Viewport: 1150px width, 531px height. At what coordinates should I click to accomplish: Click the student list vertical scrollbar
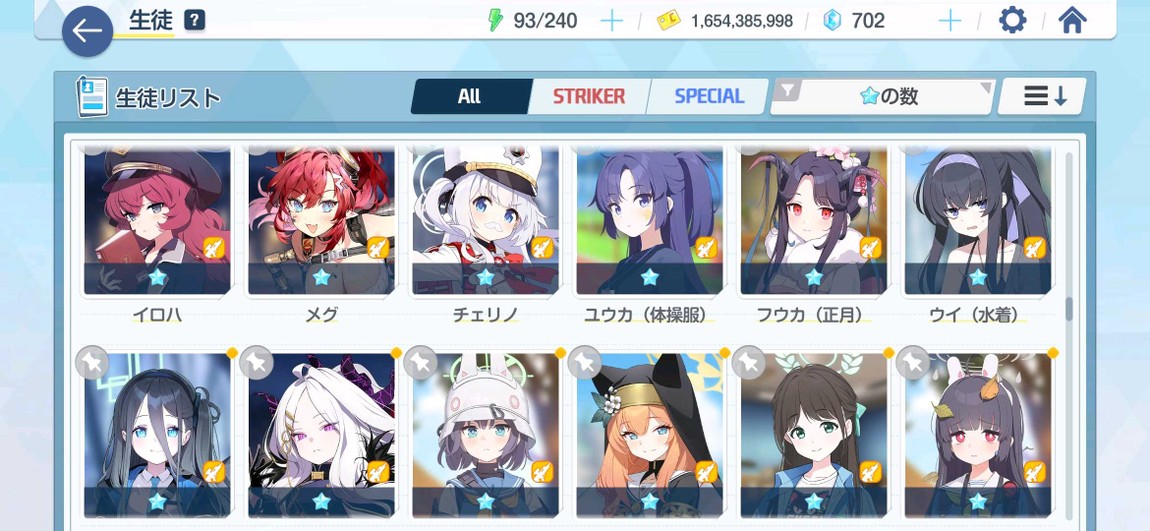coord(1069,334)
